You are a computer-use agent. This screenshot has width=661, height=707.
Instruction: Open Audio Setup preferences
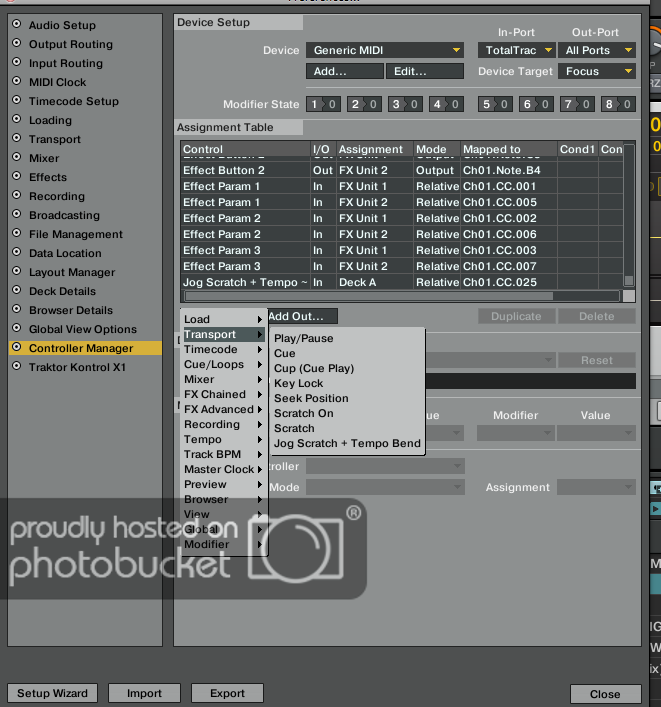tap(62, 25)
